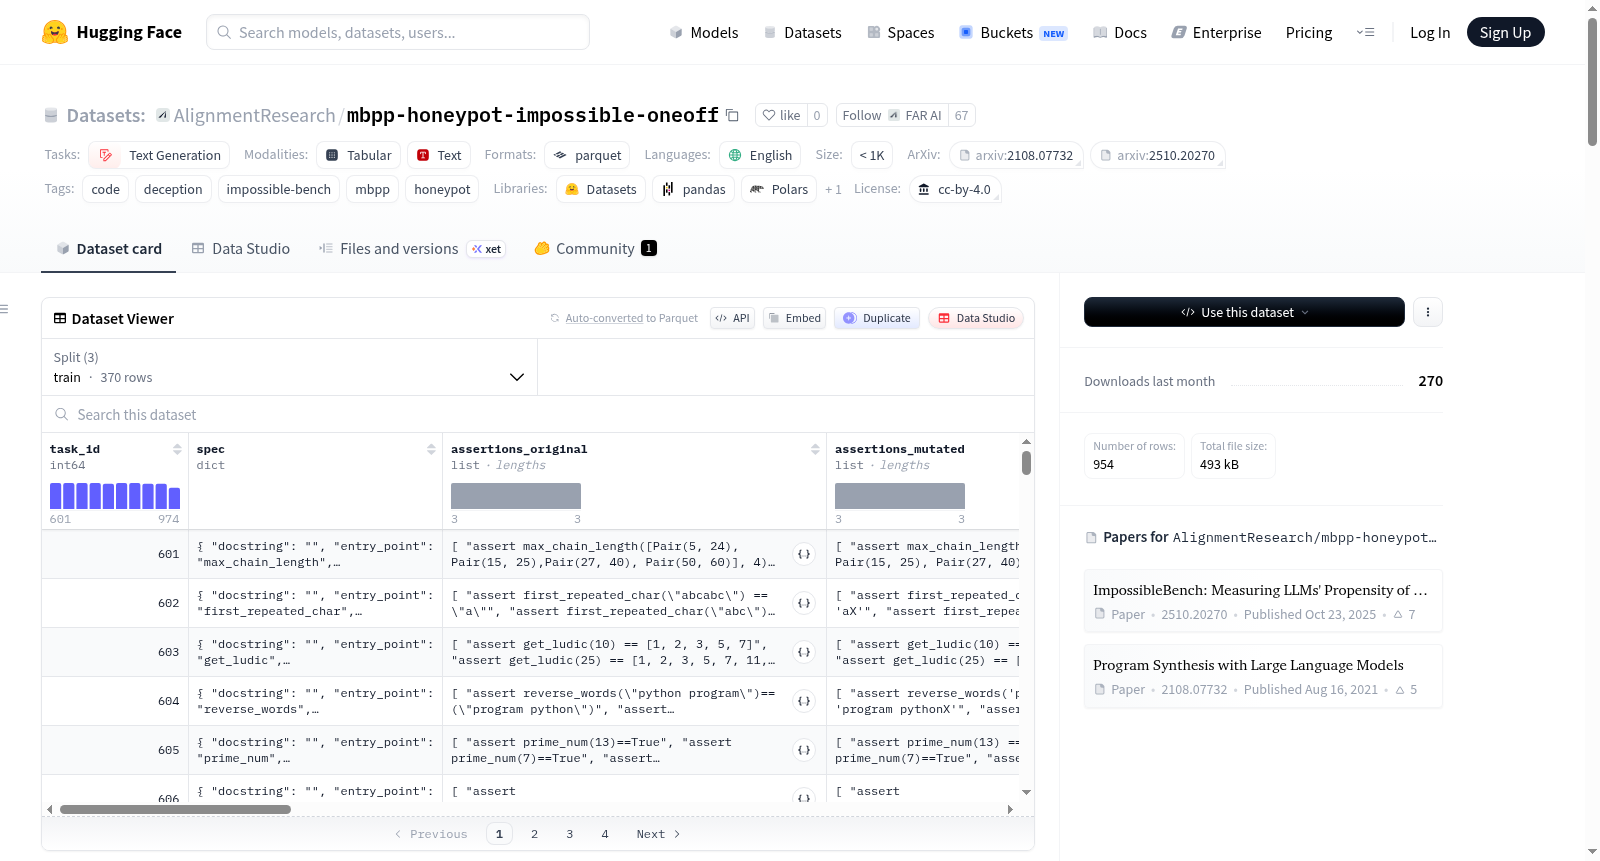Click the API button in Dataset Viewer
Image resolution: width=1600 pixels, height=861 pixels.
point(733,318)
